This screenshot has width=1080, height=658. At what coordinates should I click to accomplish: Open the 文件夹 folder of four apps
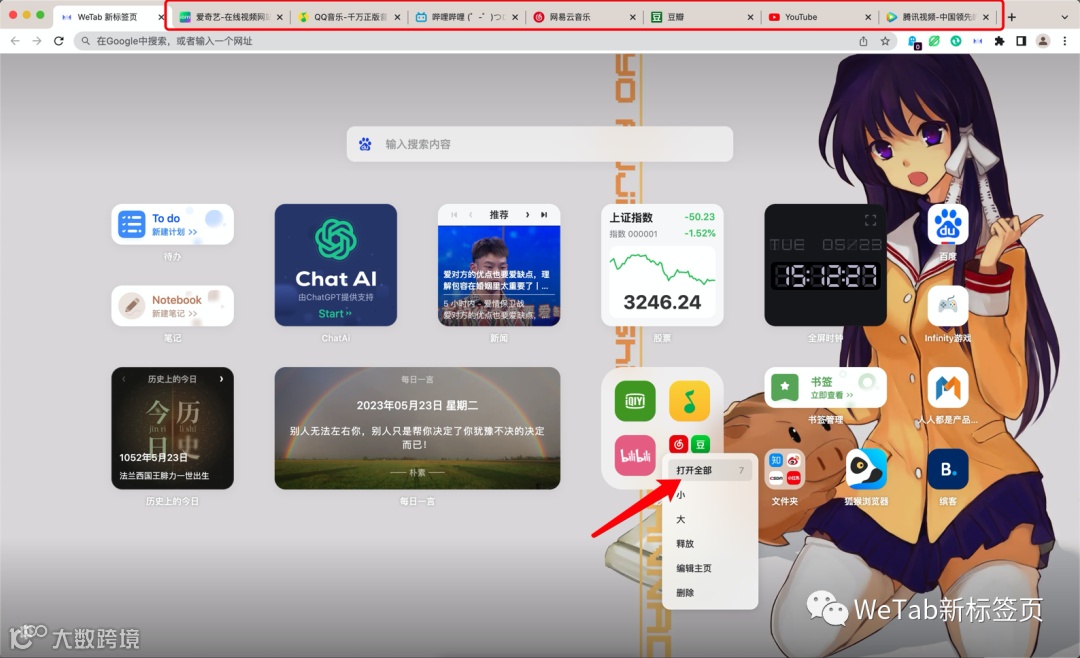(x=785, y=469)
